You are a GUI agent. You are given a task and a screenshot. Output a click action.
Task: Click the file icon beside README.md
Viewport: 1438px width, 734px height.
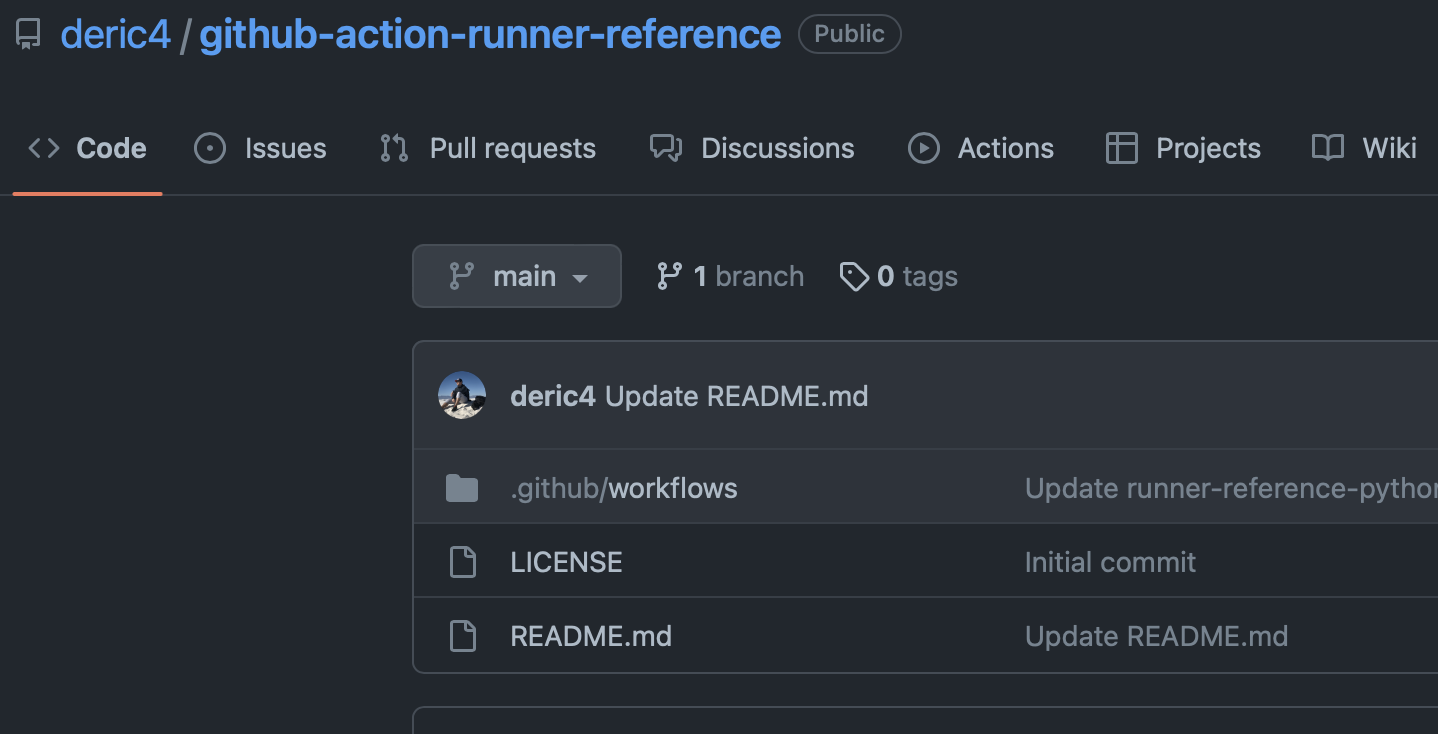click(x=462, y=636)
